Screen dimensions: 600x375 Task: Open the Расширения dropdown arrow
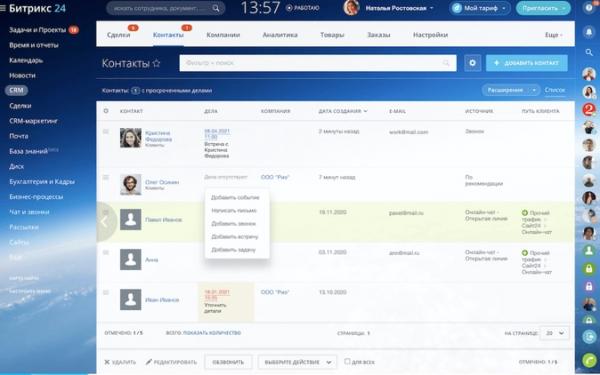point(534,90)
